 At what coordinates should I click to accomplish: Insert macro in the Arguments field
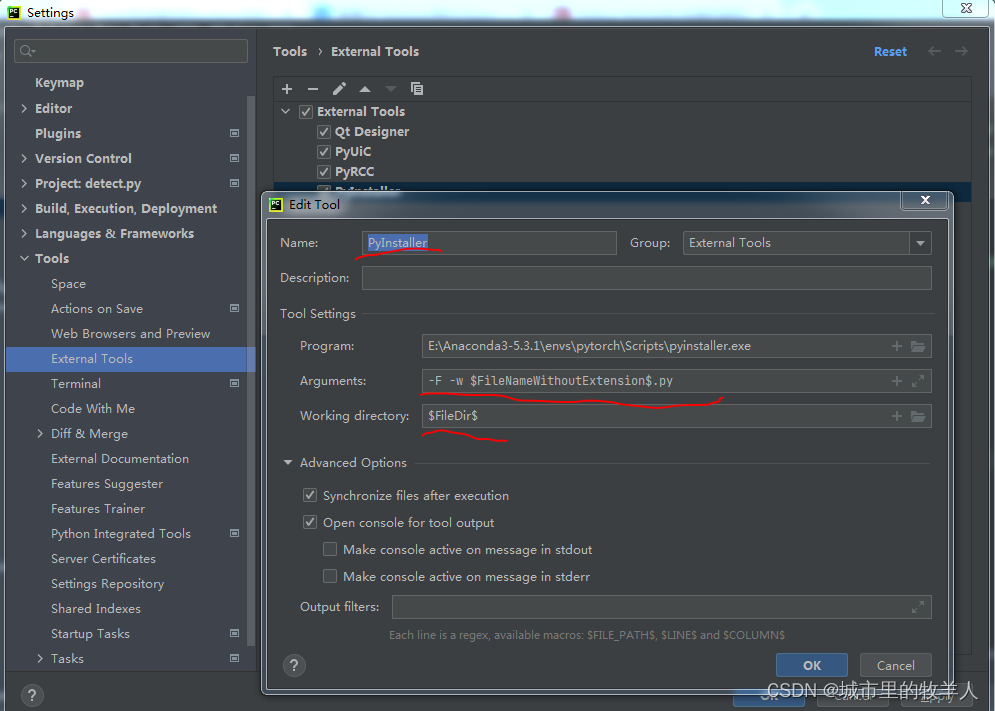coord(897,381)
